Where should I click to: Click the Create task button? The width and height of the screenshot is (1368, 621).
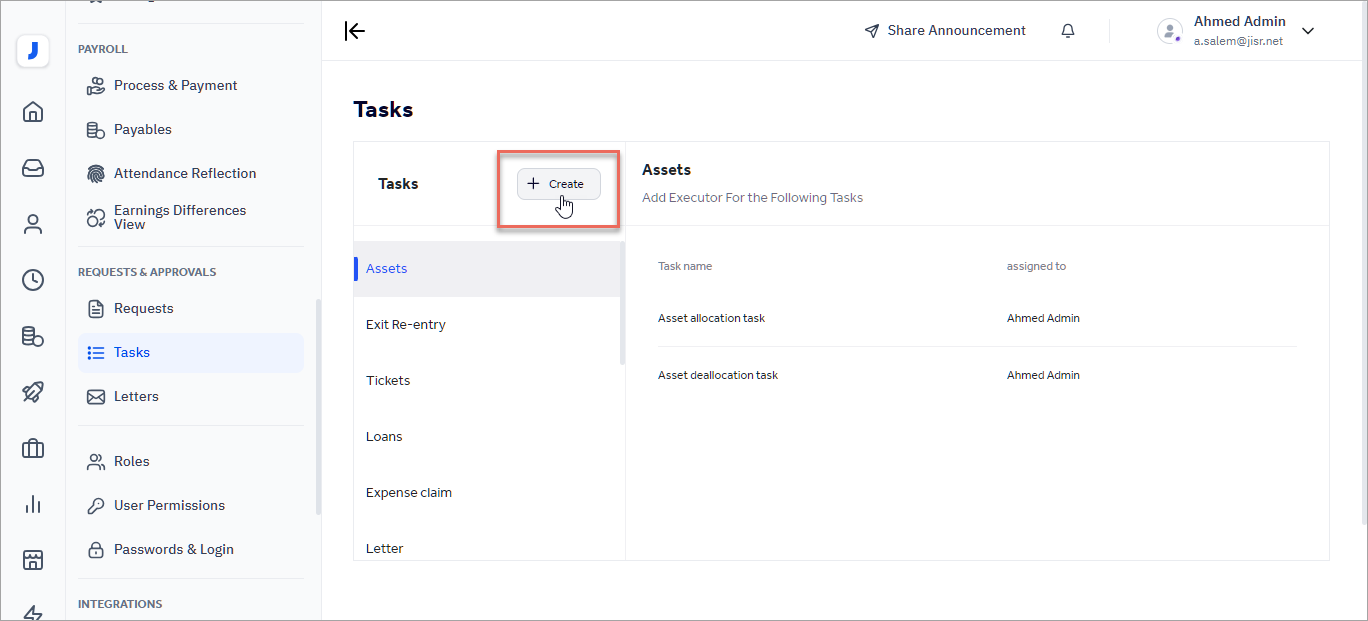tap(558, 184)
